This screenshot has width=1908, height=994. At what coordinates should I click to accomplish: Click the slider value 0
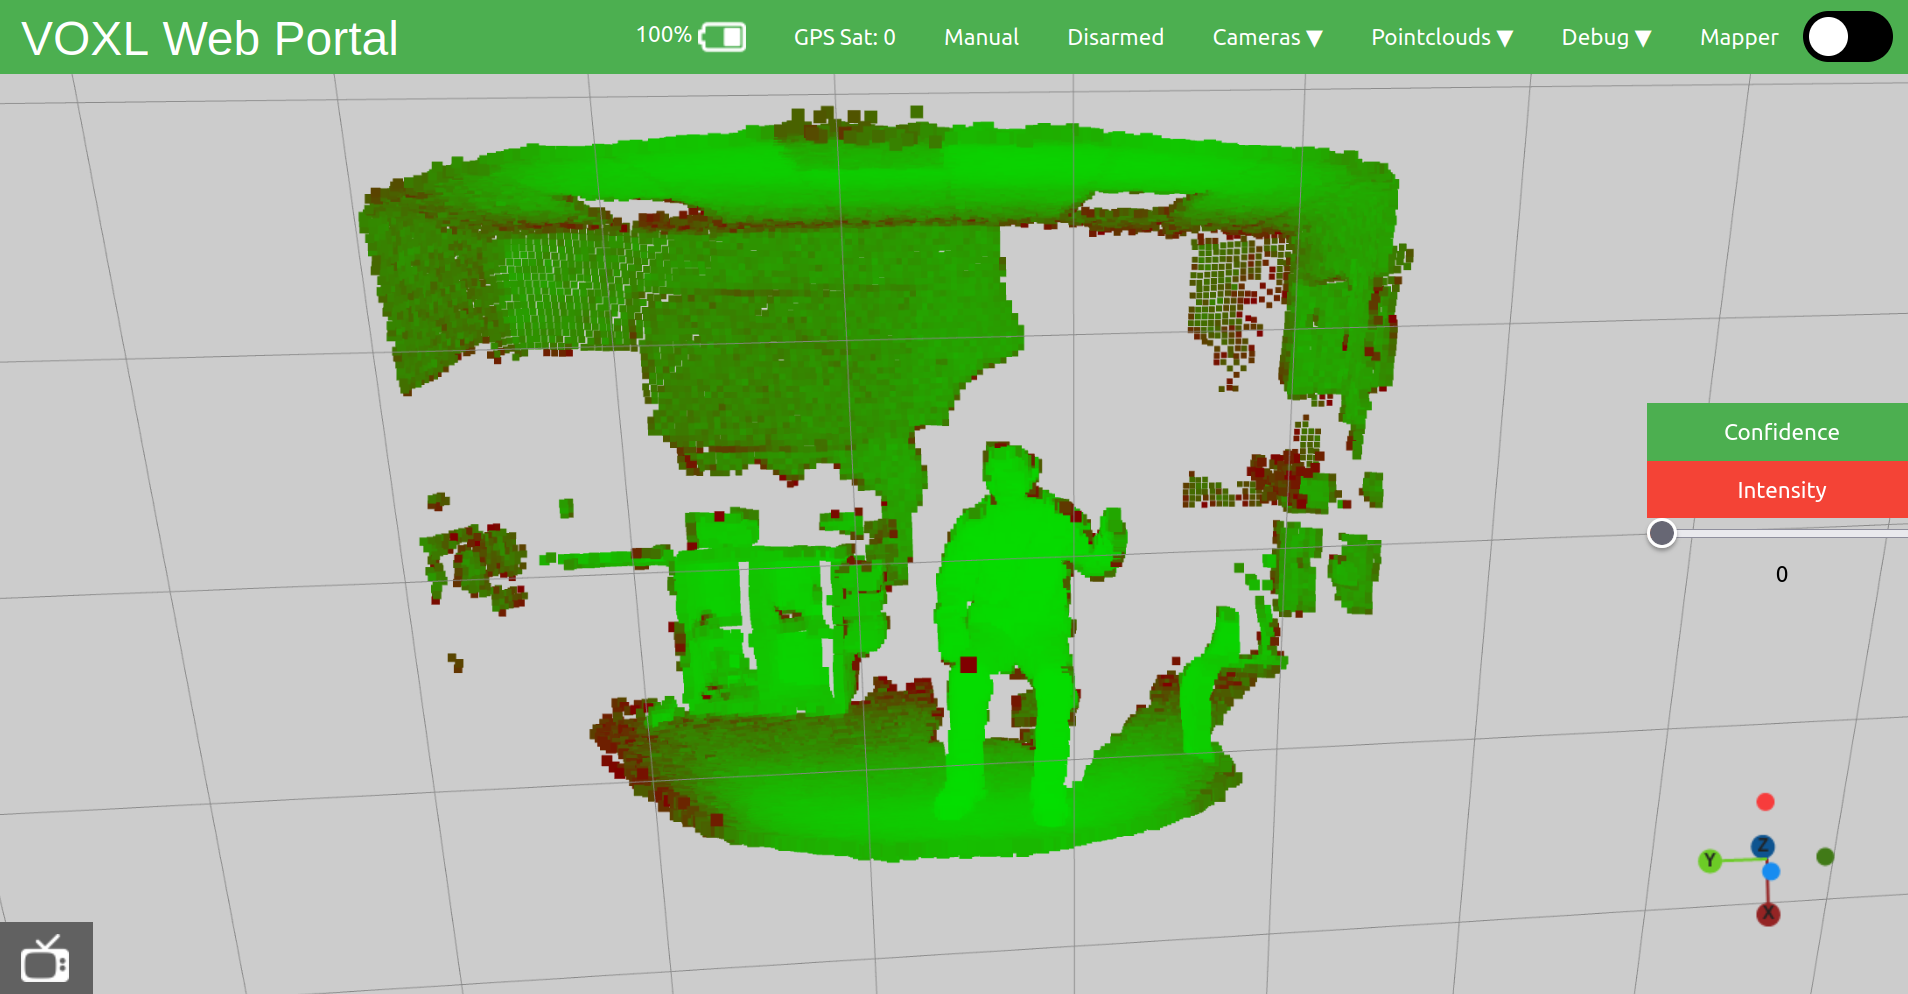coord(1781,574)
